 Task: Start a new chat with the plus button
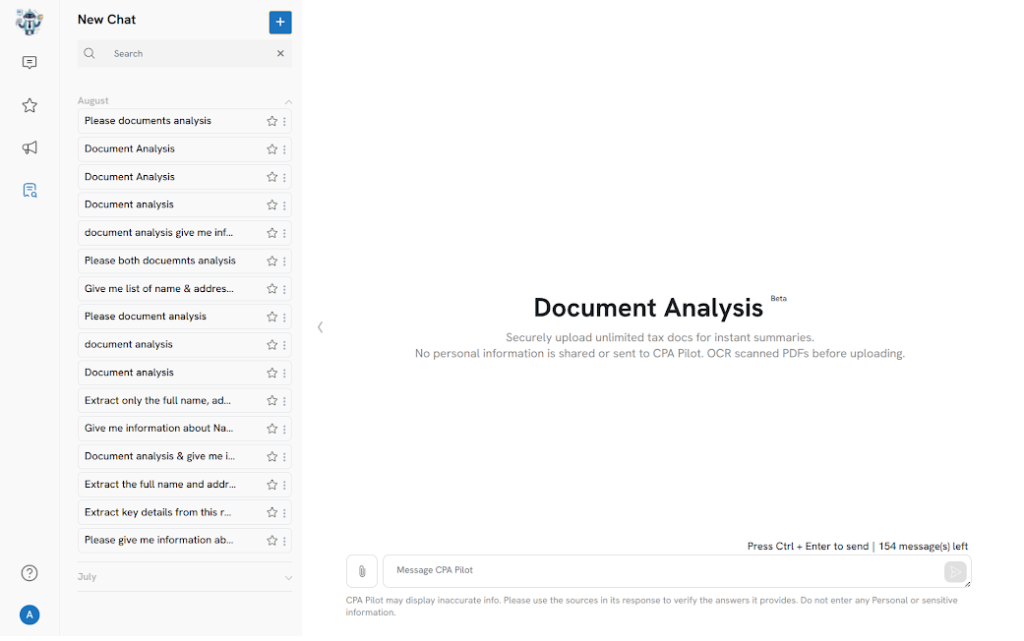pyautogui.click(x=280, y=21)
